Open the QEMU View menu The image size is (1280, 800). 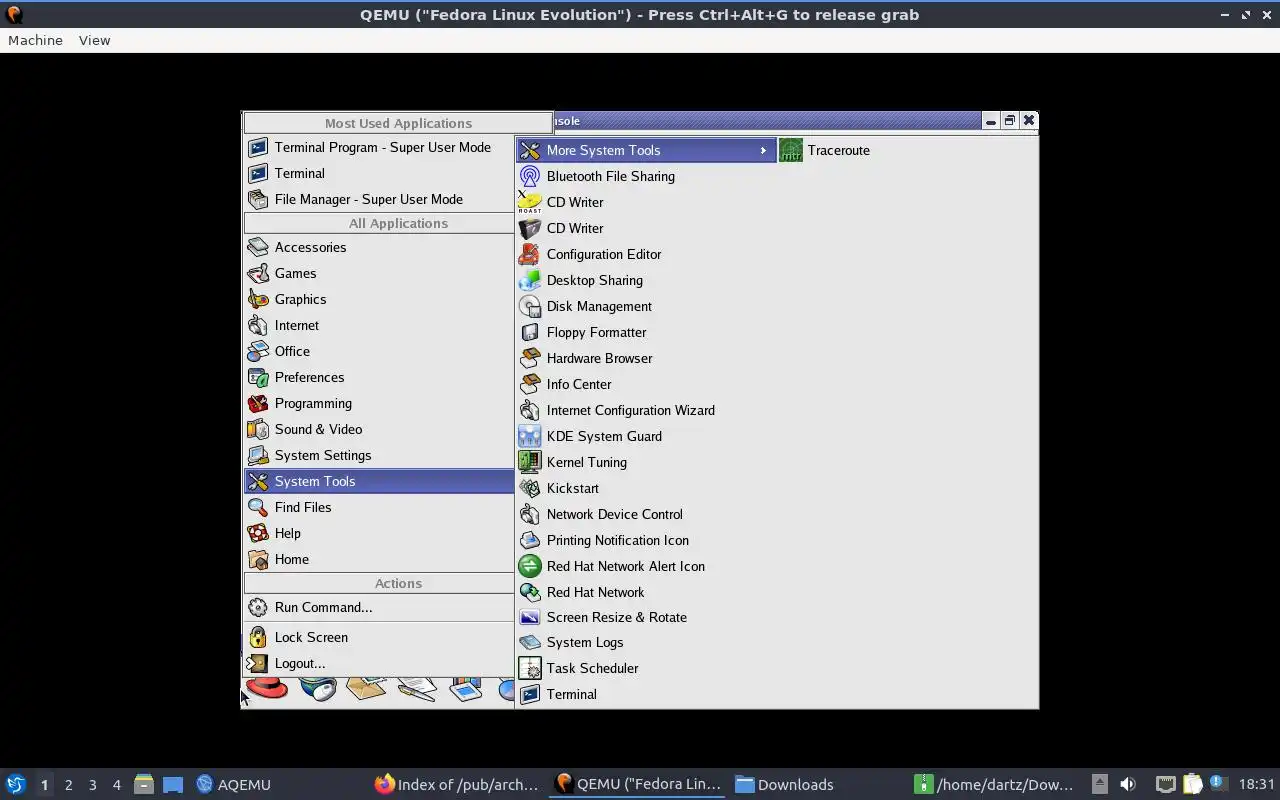(94, 40)
